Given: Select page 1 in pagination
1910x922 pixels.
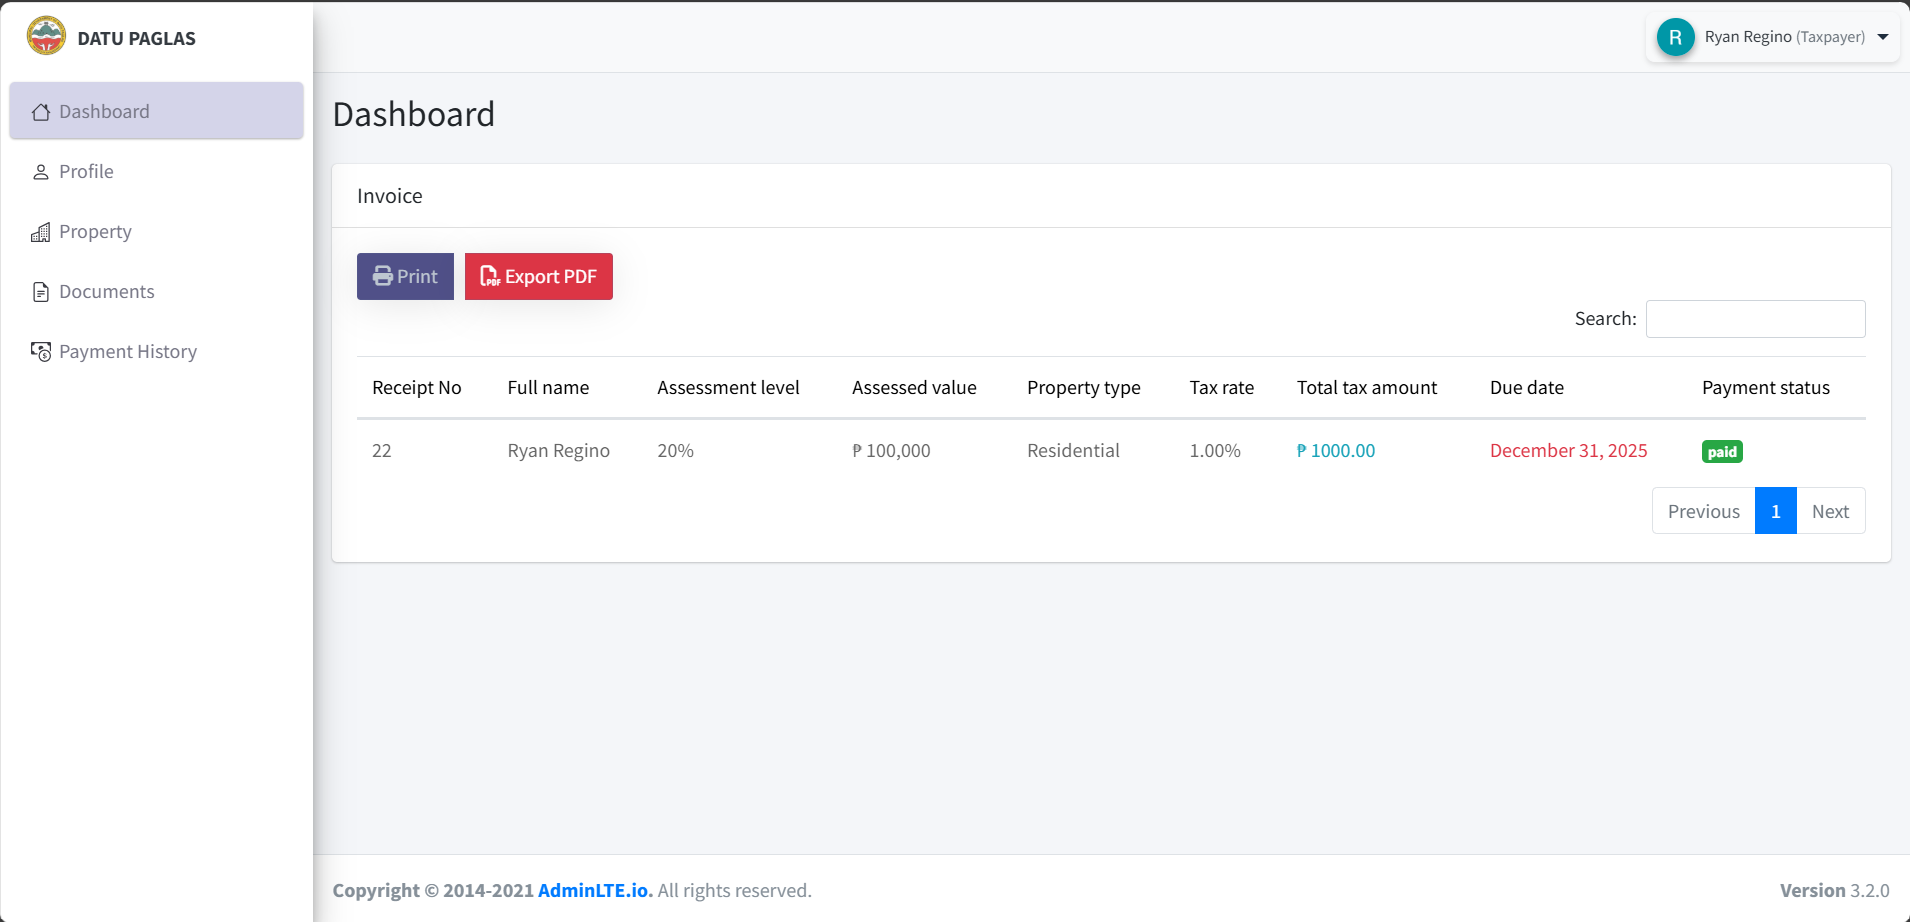Looking at the screenshot, I should (x=1775, y=511).
